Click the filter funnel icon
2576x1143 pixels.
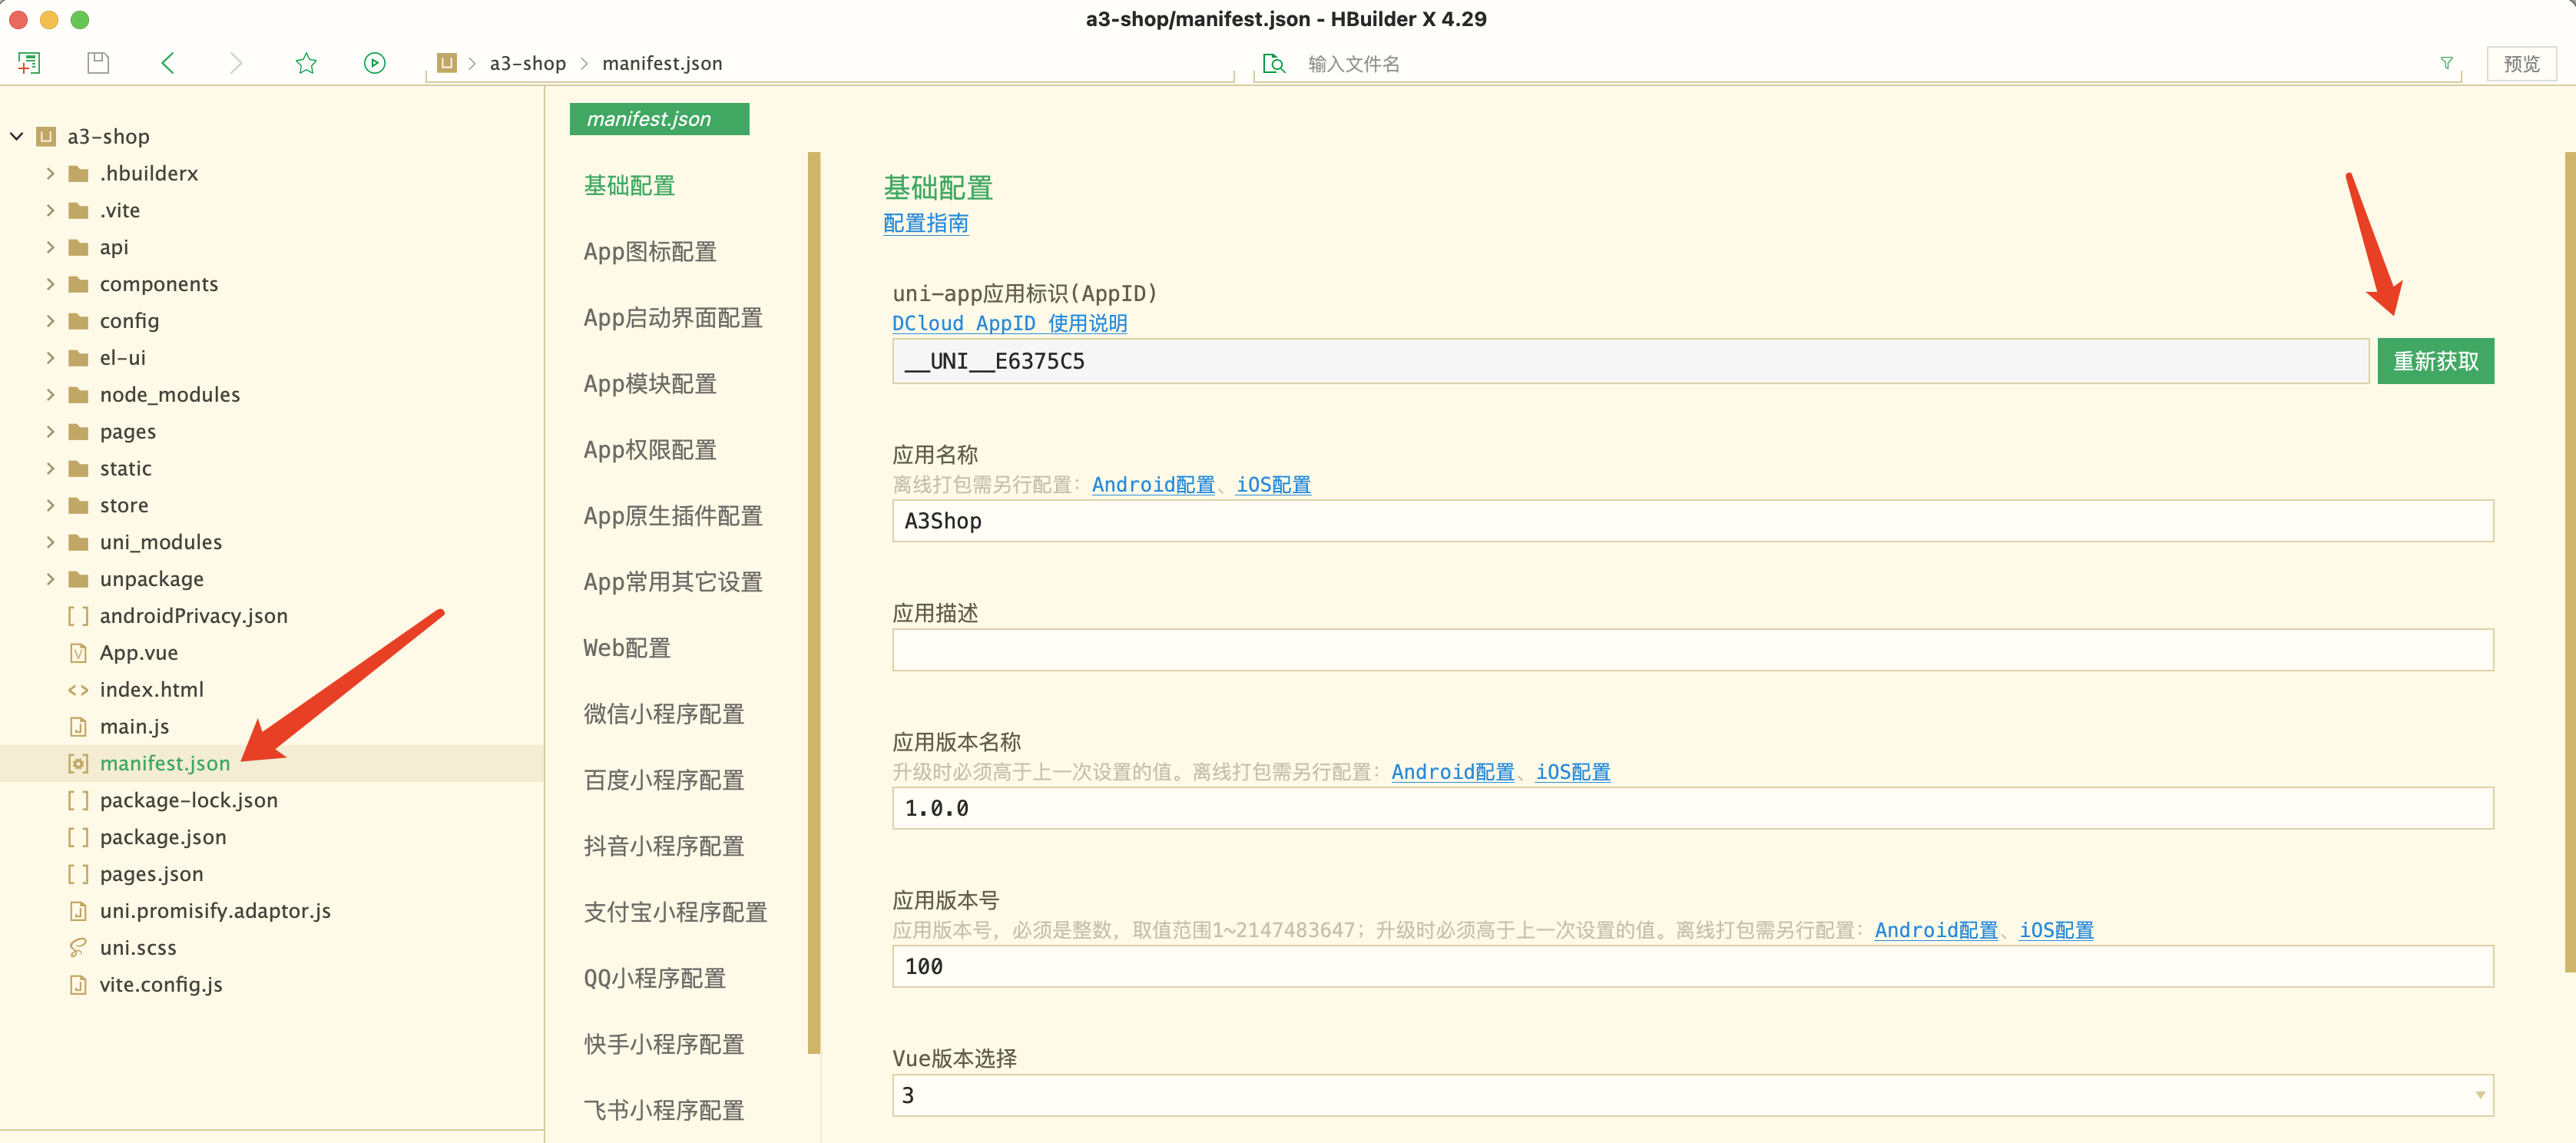[x=2447, y=63]
